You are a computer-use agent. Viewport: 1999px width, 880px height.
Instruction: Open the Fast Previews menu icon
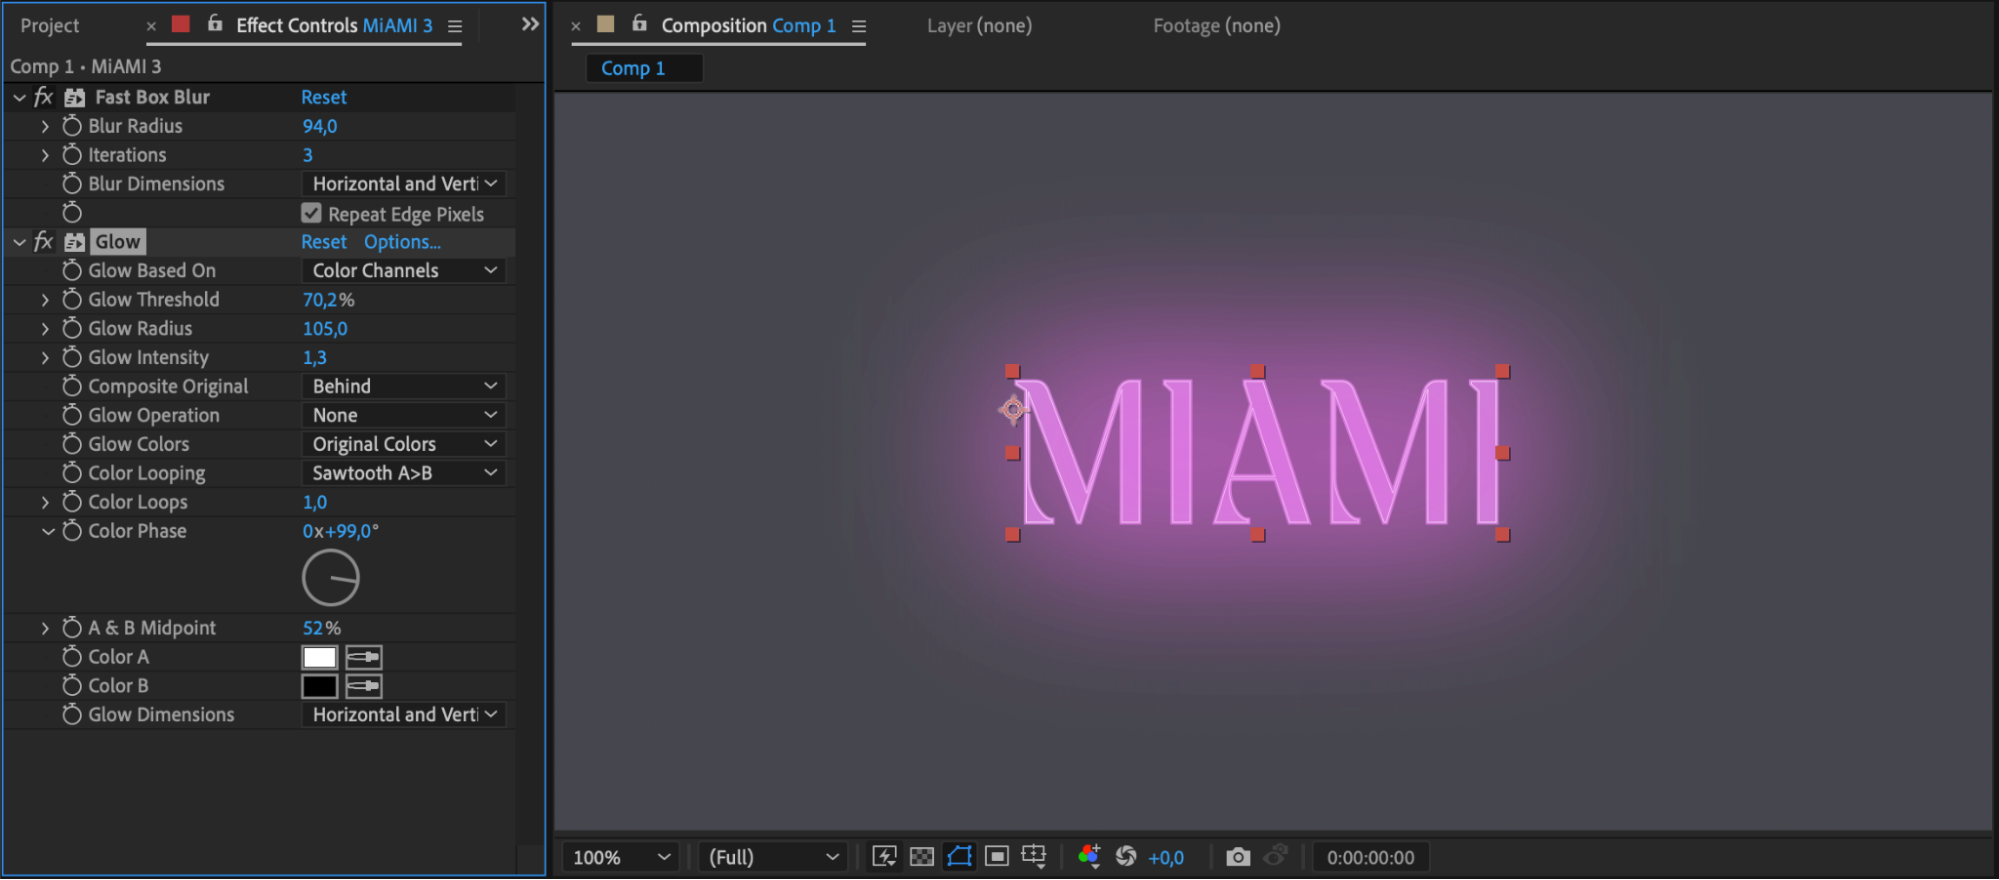click(884, 857)
